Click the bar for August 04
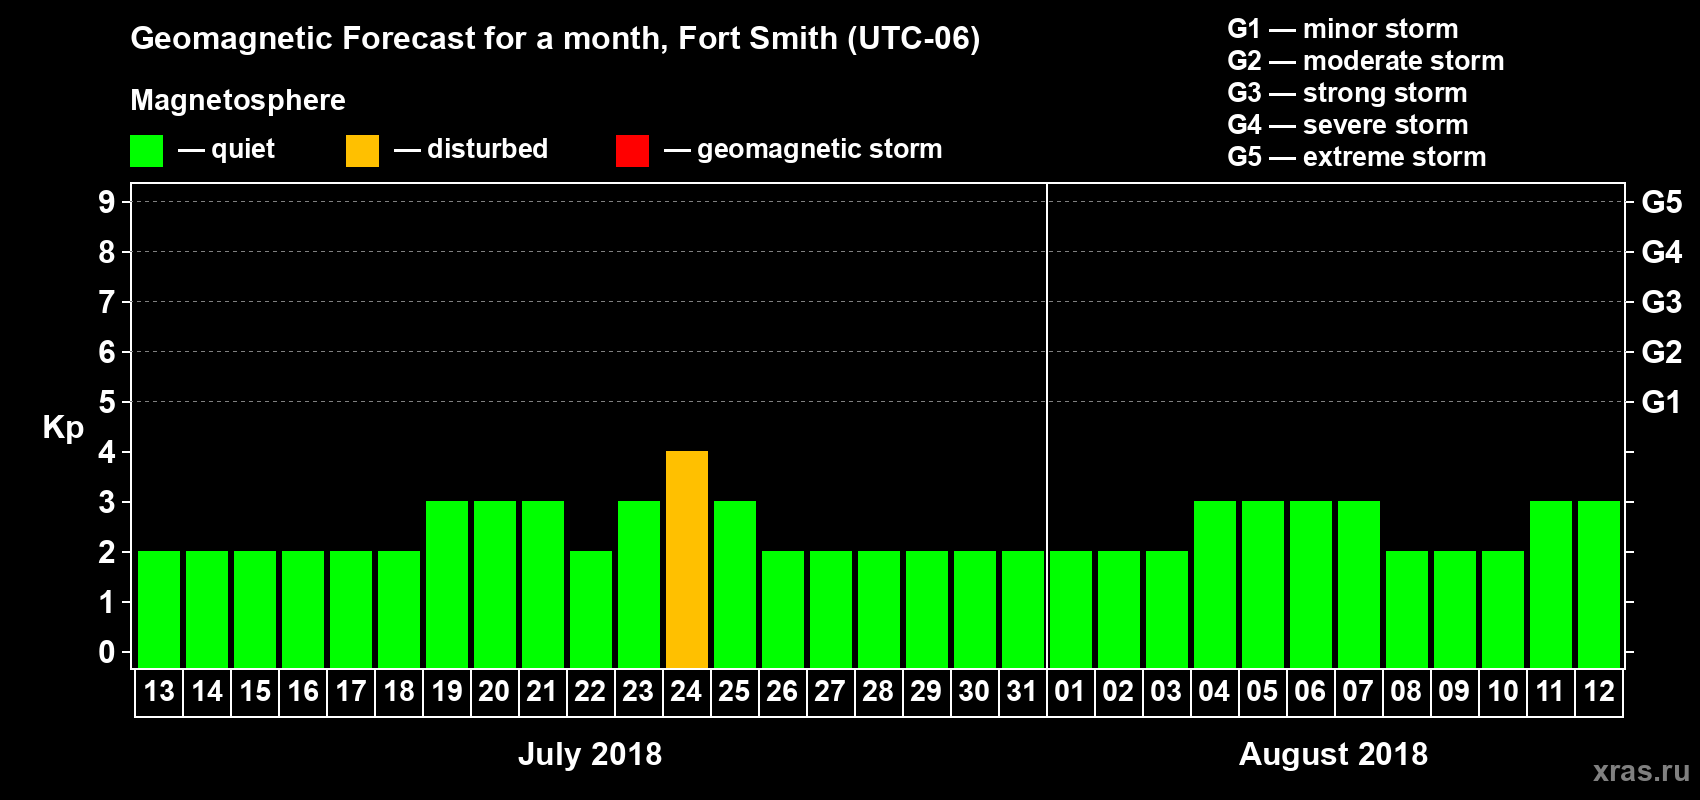This screenshot has height=800, width=1700. [x=1215, y=584]
